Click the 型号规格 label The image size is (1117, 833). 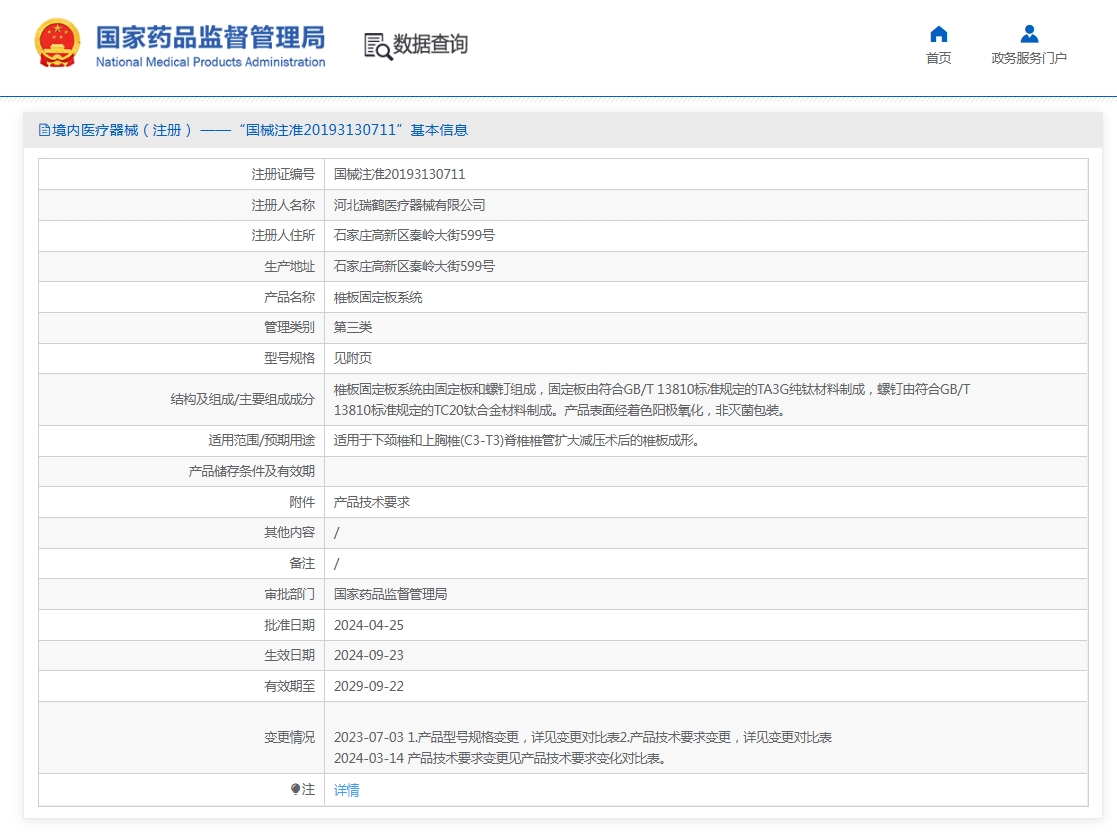pos(289,358)
